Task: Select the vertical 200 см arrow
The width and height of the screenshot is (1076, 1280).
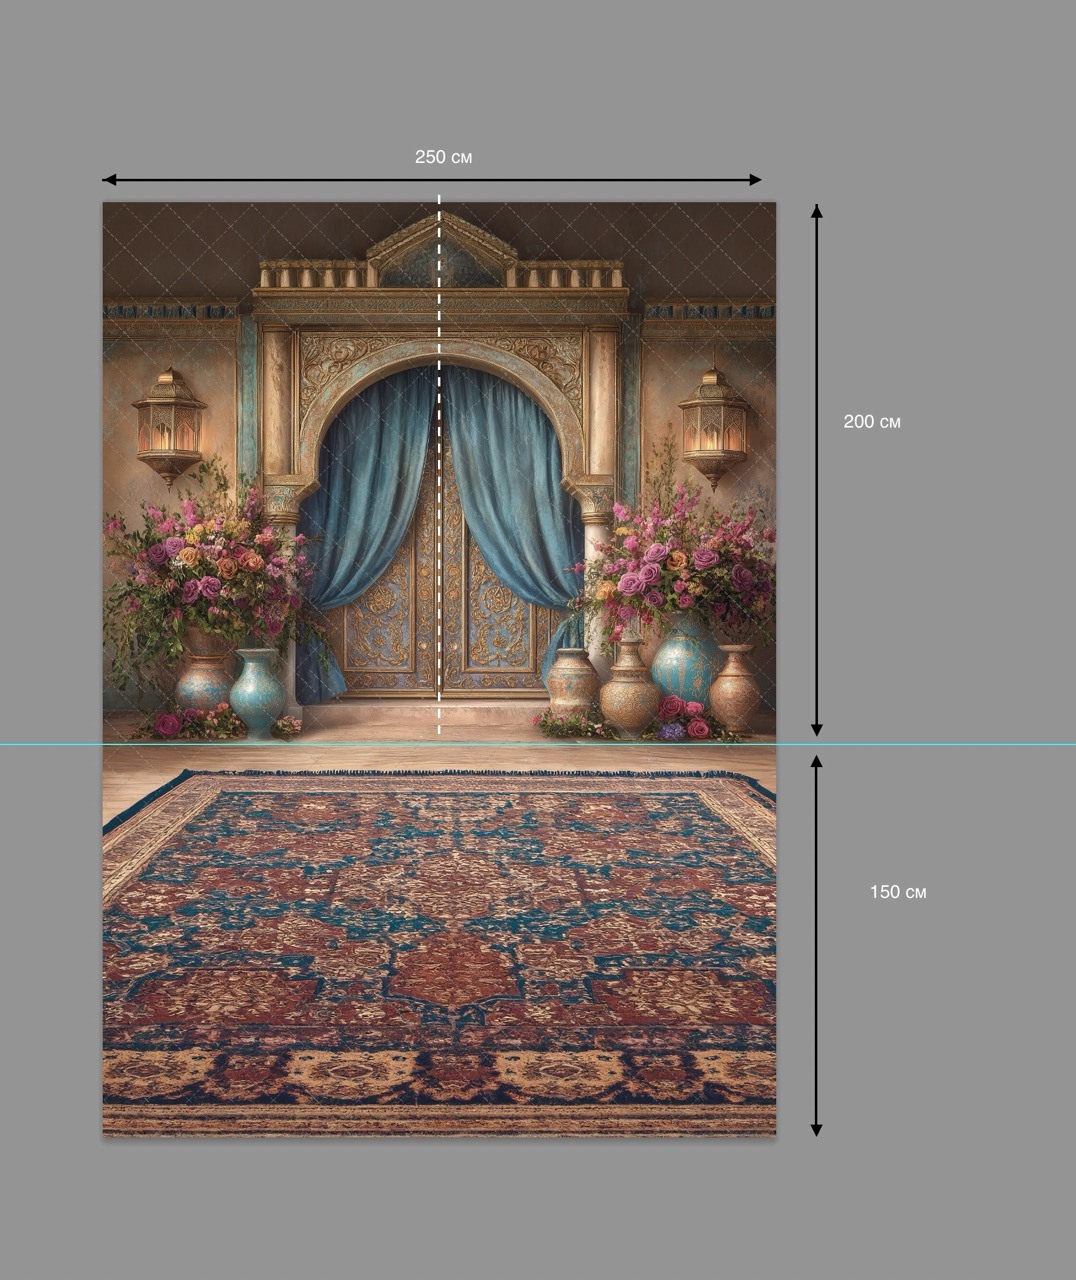Action: click(816, 470)
